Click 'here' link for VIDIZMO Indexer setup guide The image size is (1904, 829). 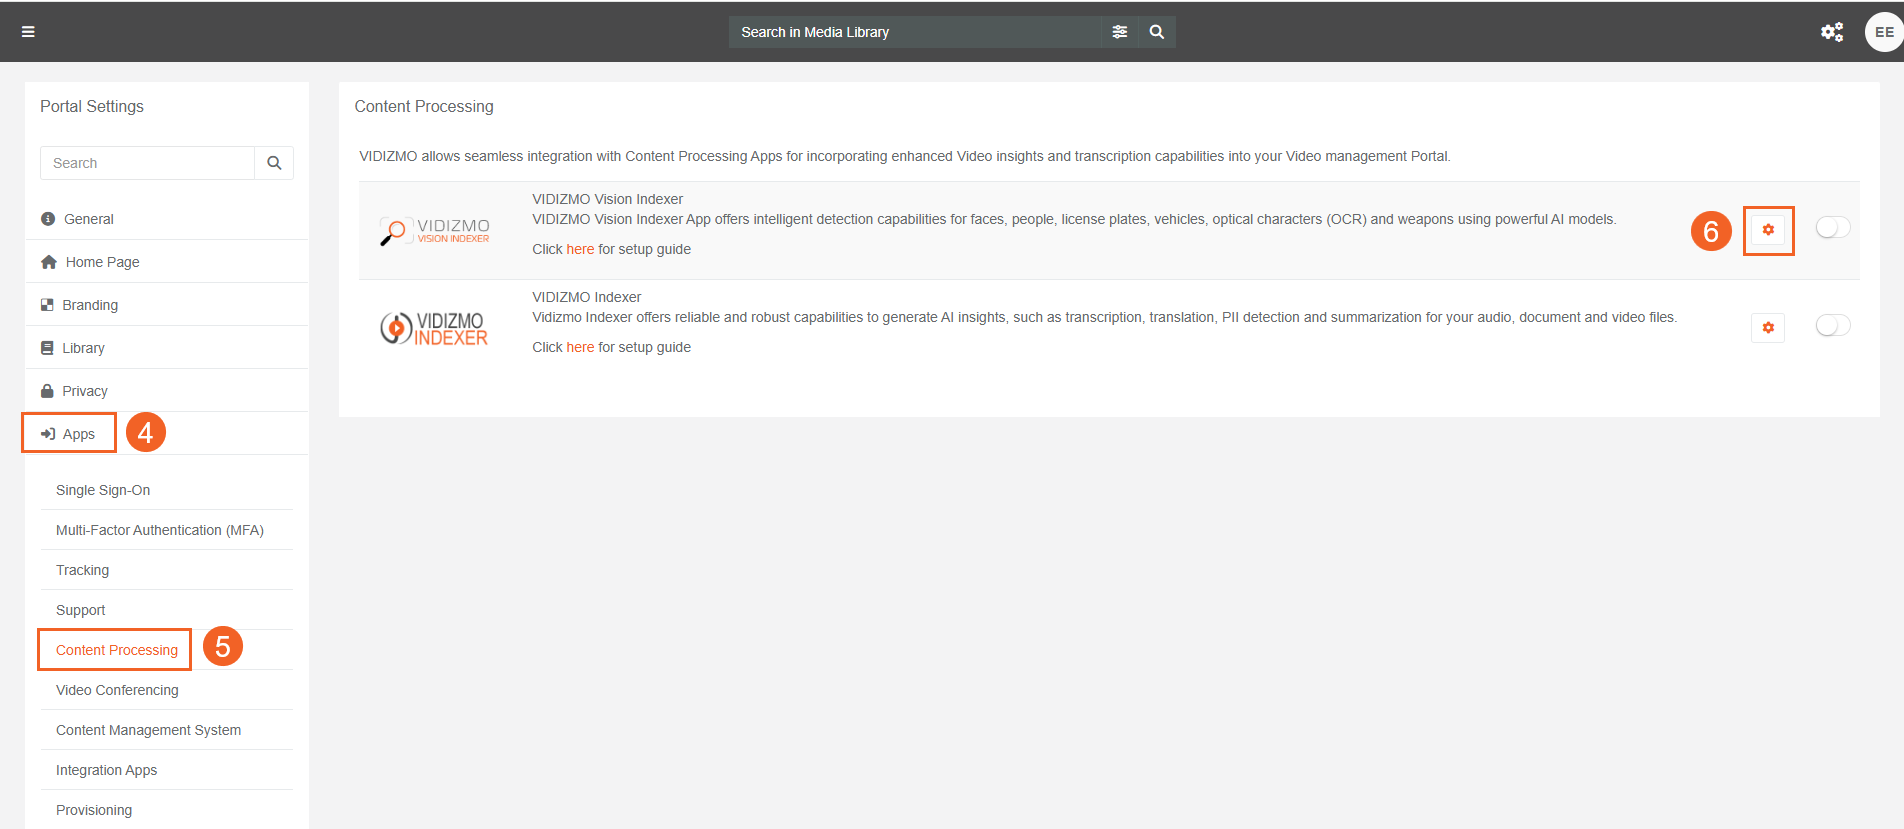[580, 347]
